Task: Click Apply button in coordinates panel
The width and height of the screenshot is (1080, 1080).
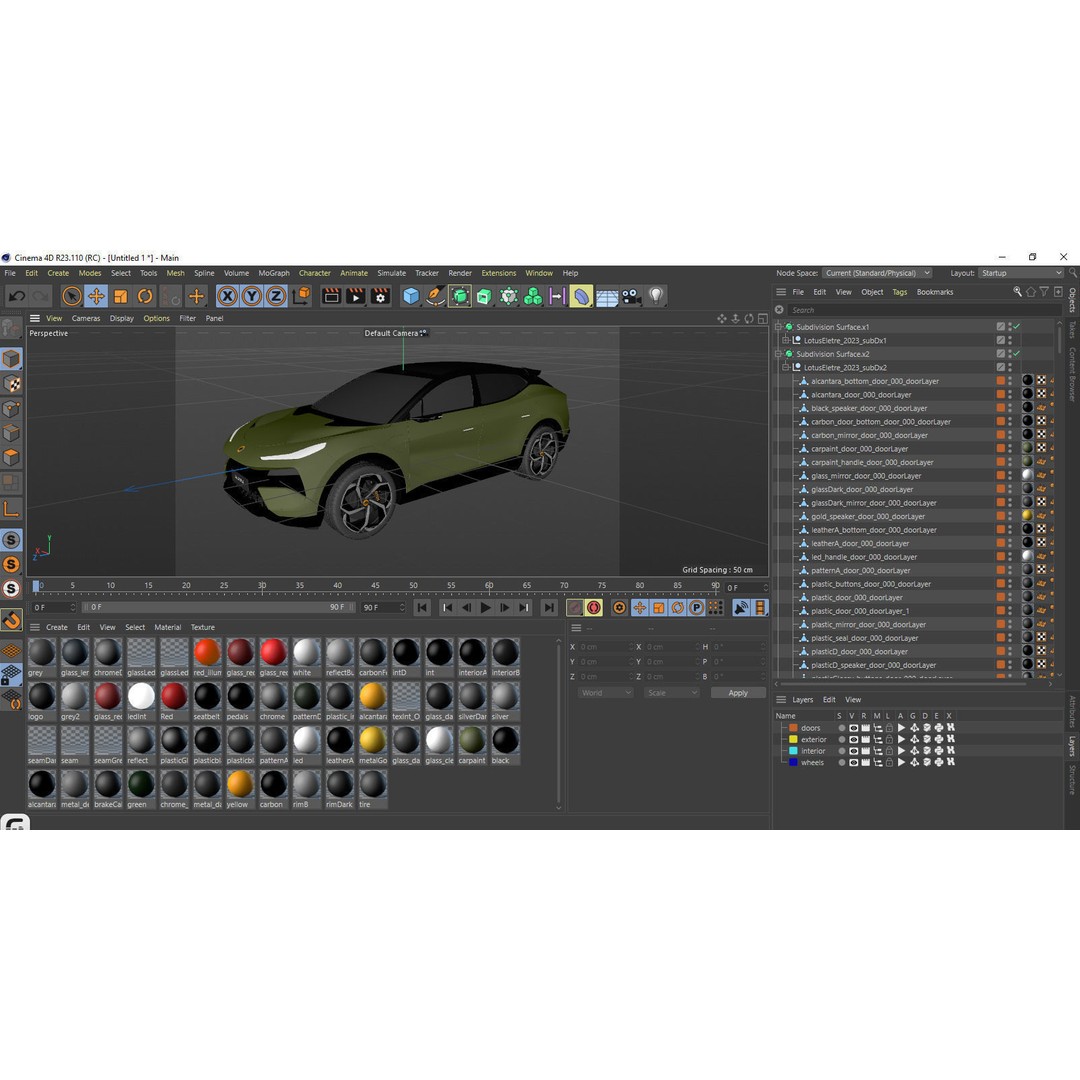Action: pos(738,693)
